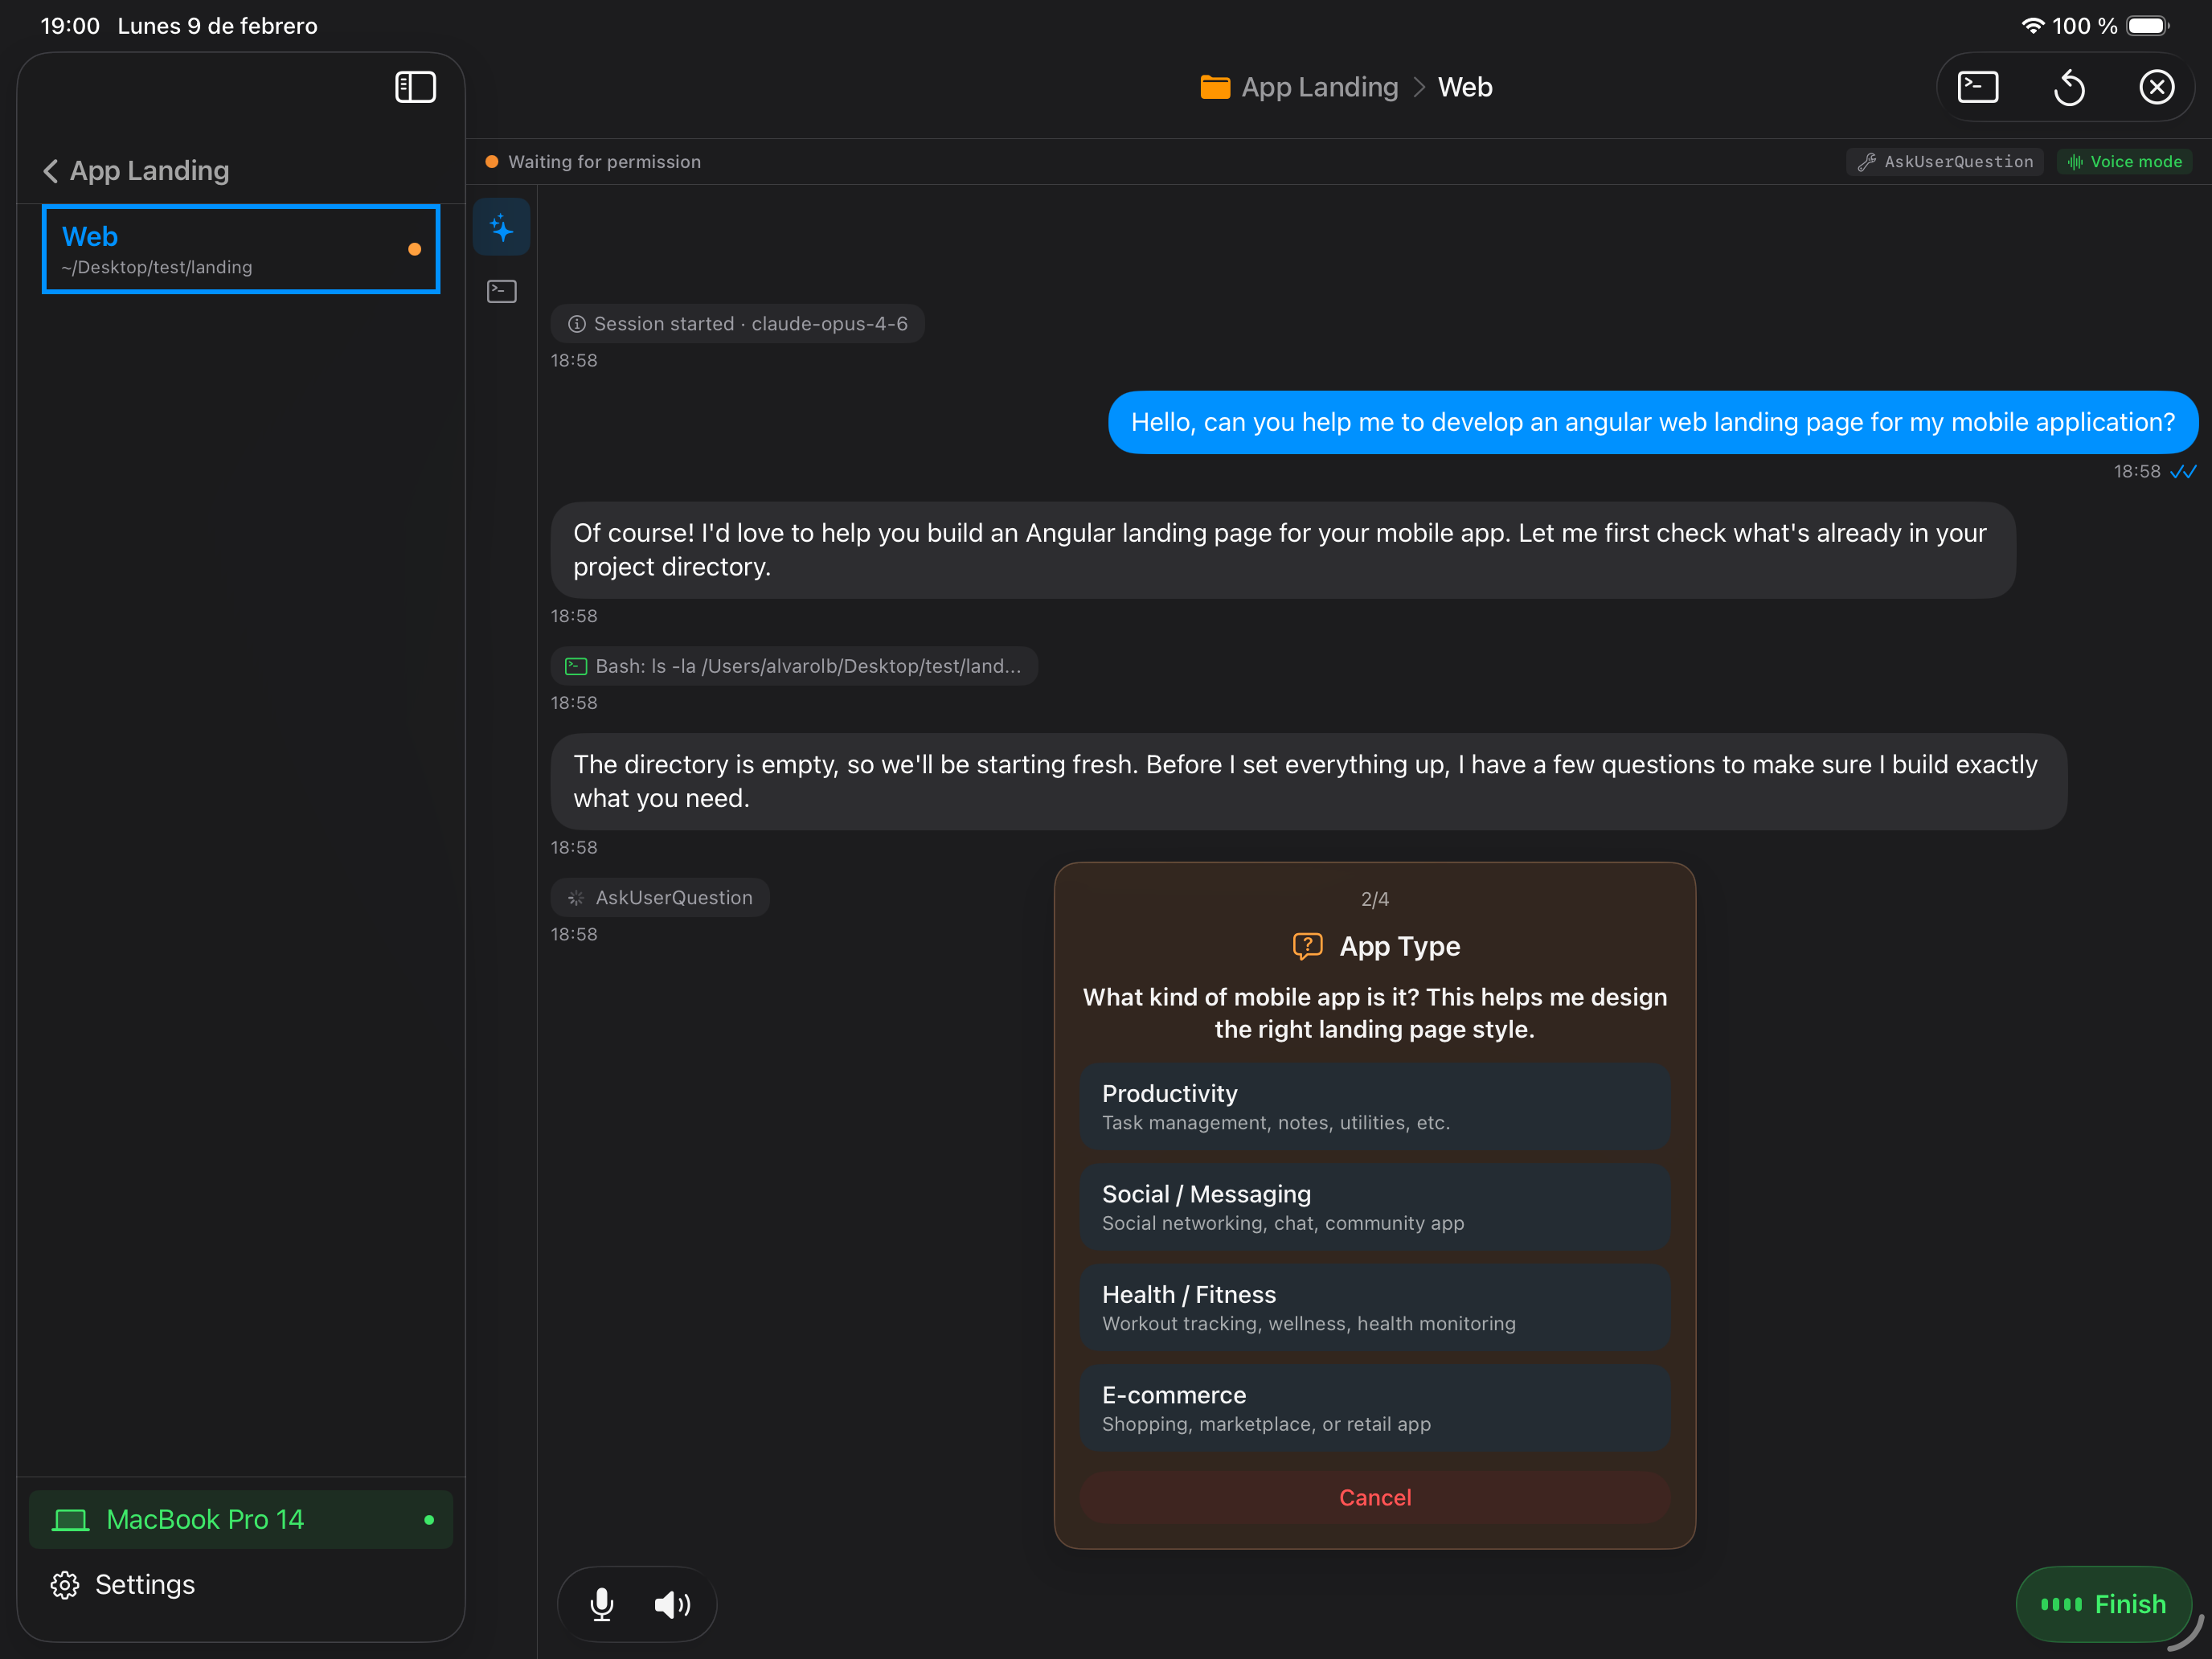Tap the speaker output icon
This screenshot has width=2212, height=1659.
coord(672,1604)
